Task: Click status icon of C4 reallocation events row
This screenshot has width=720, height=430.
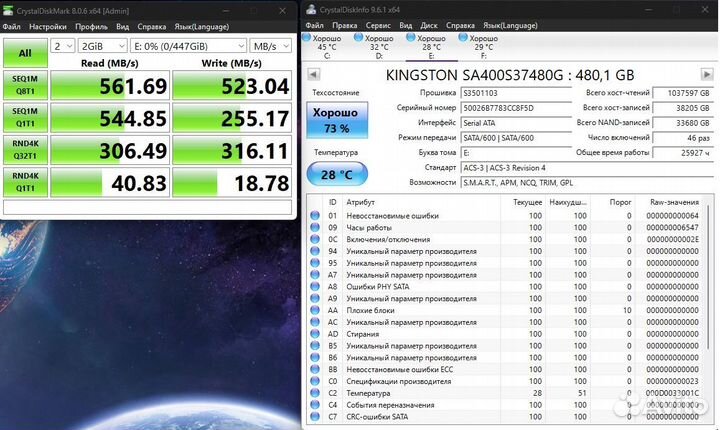Action: pyautogui.click(x=315, y=405)
